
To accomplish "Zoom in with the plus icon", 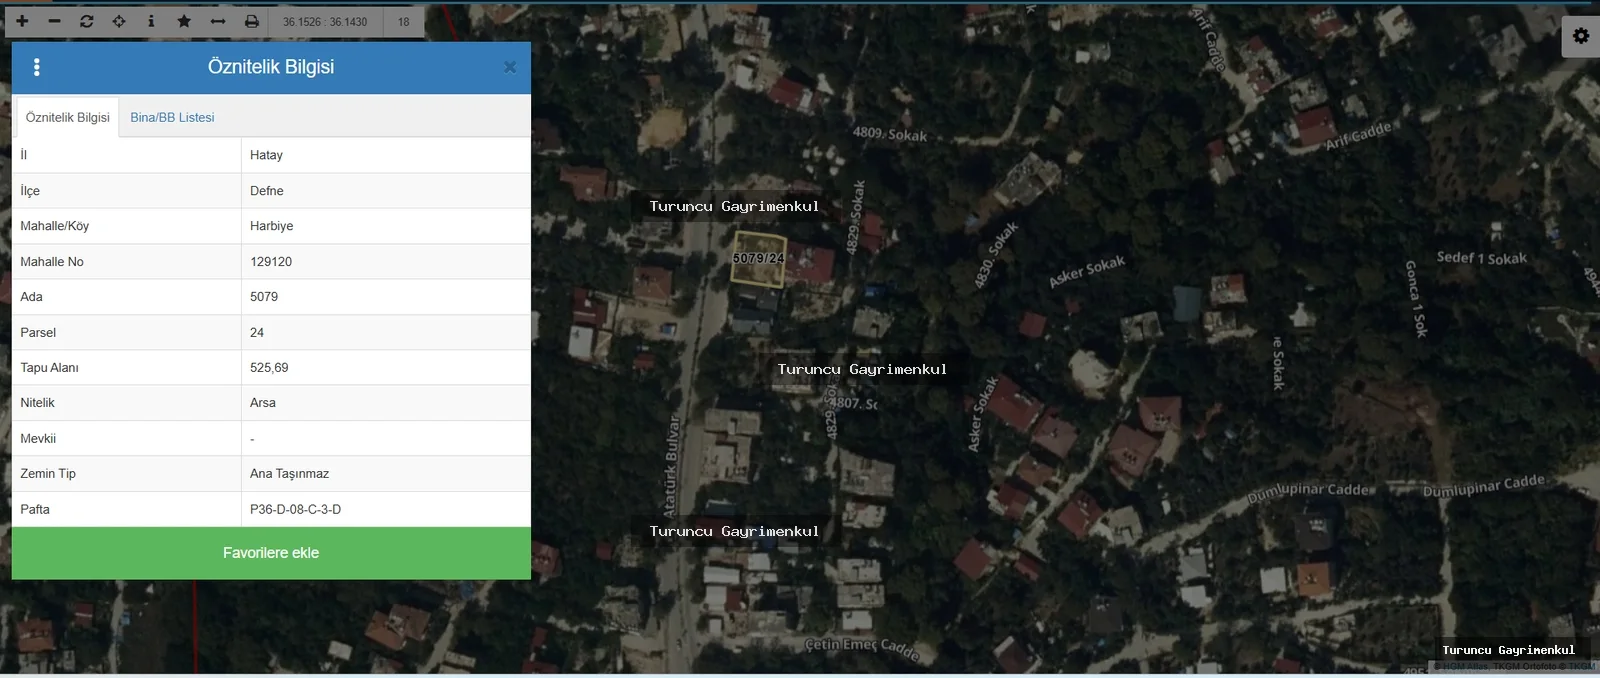I will pyautogui.click(x=22, y=21).
